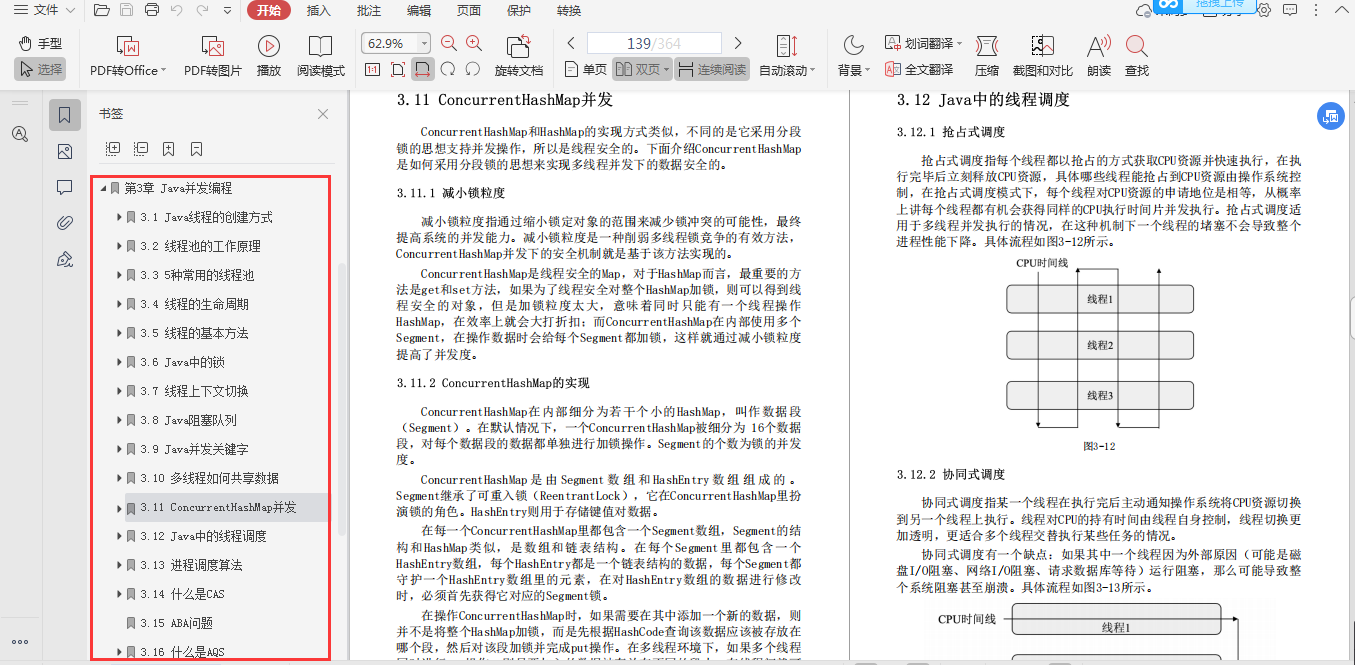Go to next page arrow
Viewport: 1355px width, 665px height.
738,43
